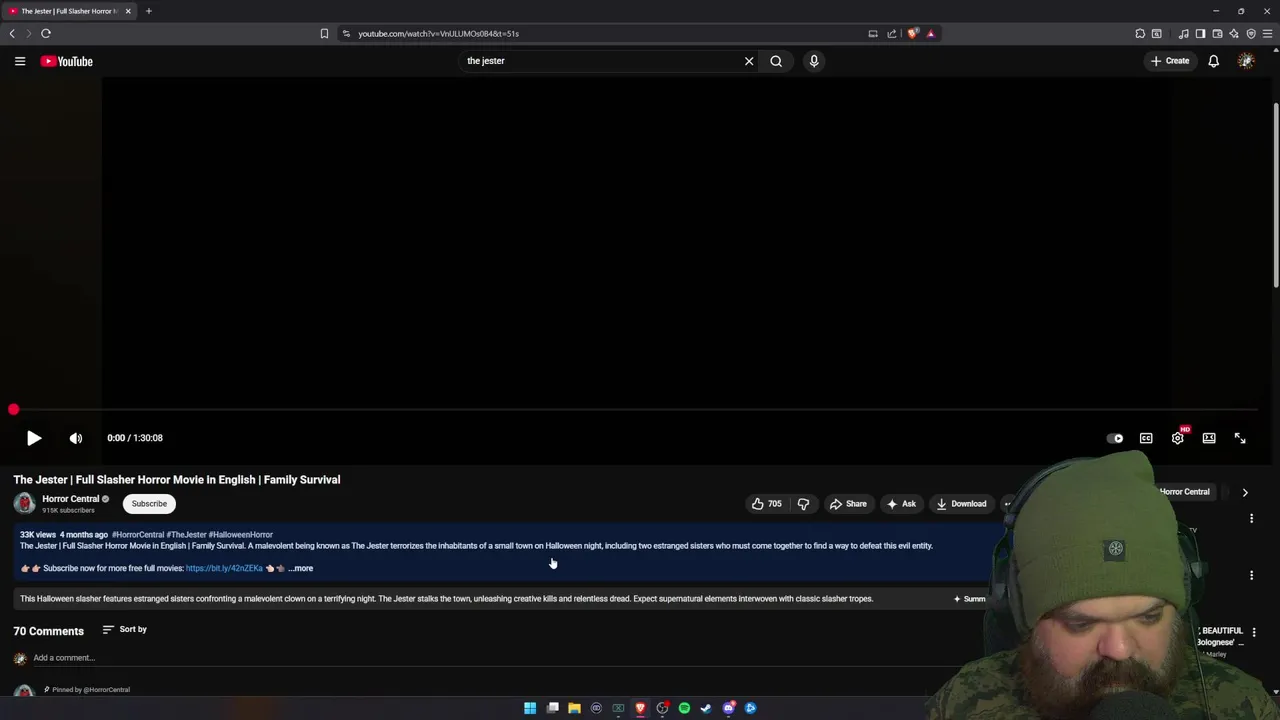Close The Jester browser tab

click(128, 11)
